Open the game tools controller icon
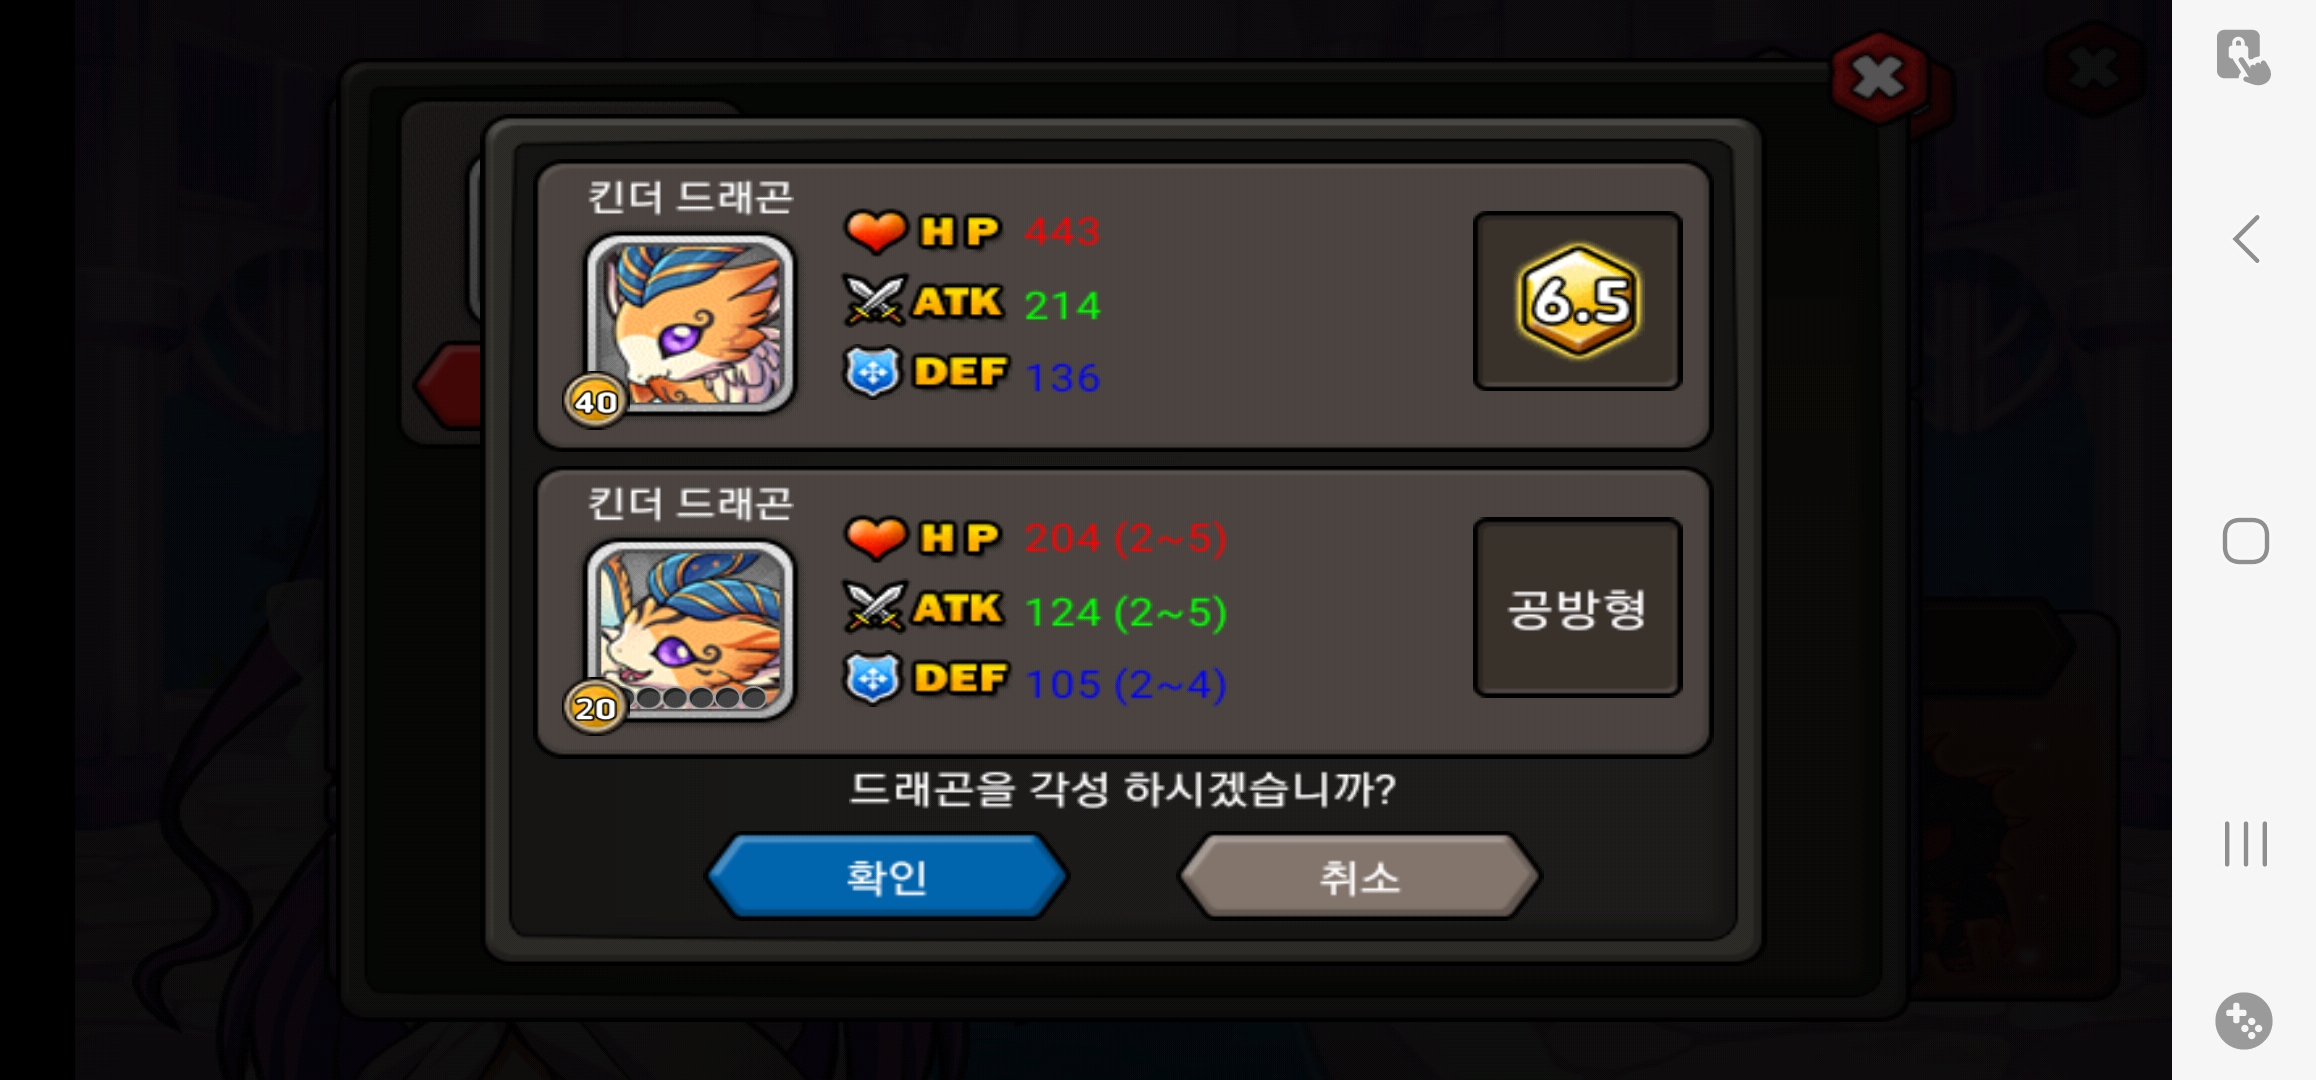Image resolution: width=2316 pixels, height=1080 pixels. 2243,1021
